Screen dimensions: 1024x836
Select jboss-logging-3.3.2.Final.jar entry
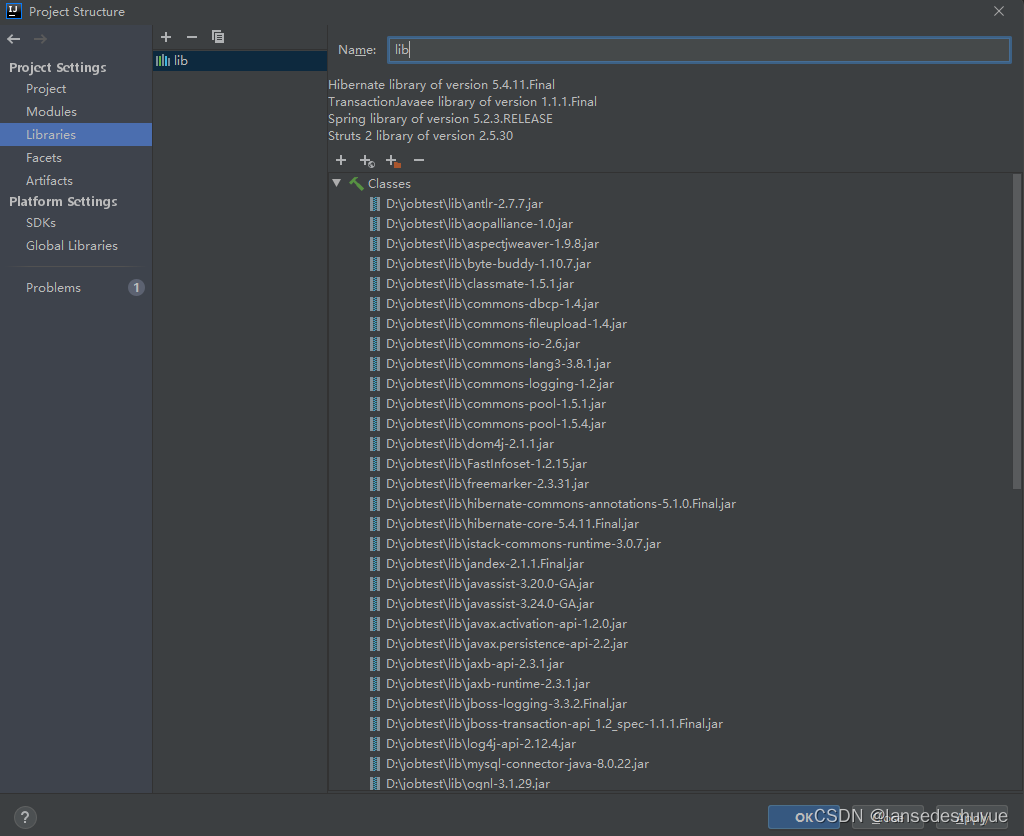506,704
